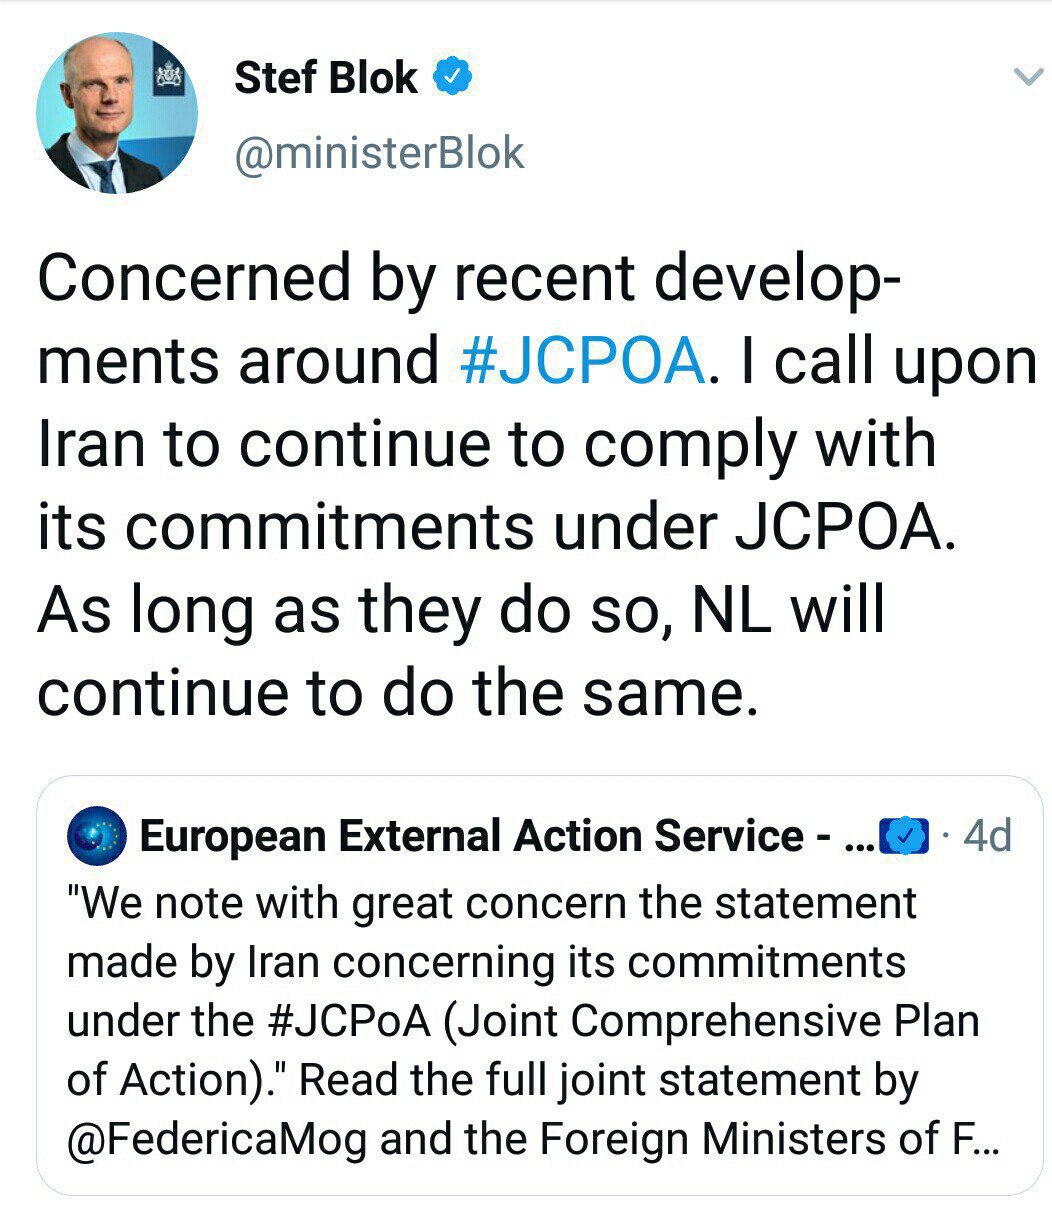The width and height of the screenshot is (1052, 1224).
Task: Click the European External Action Service avatar icon
Action: pyautogui.click(x=96, y=836)
